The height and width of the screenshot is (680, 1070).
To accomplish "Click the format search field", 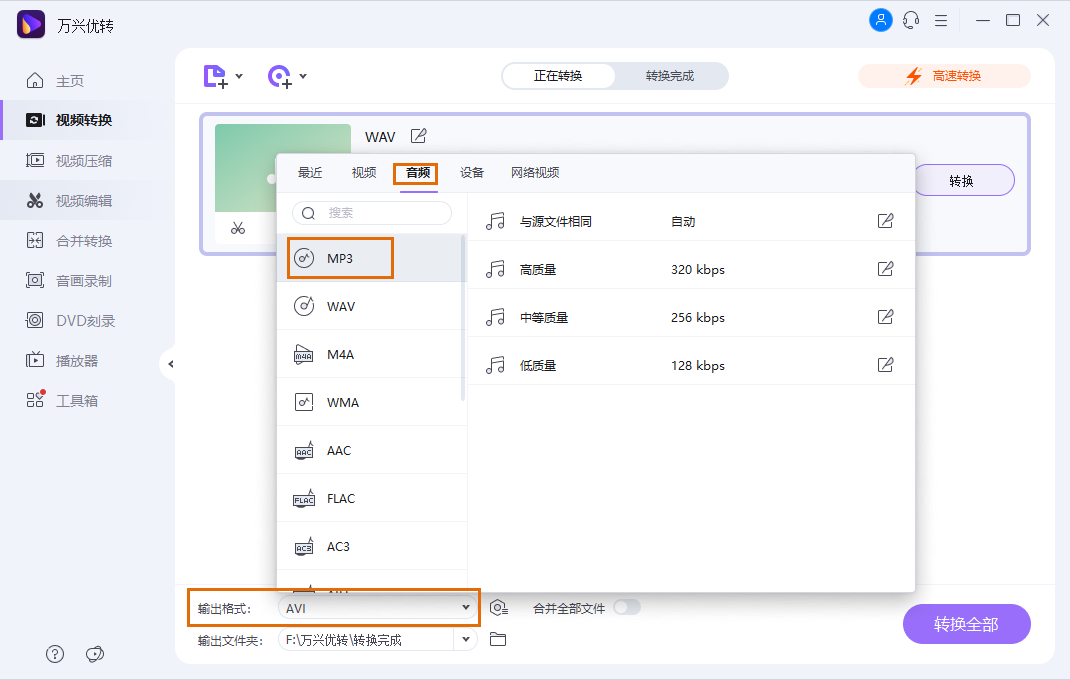I will pyautogui.click(x=372, y=213).
